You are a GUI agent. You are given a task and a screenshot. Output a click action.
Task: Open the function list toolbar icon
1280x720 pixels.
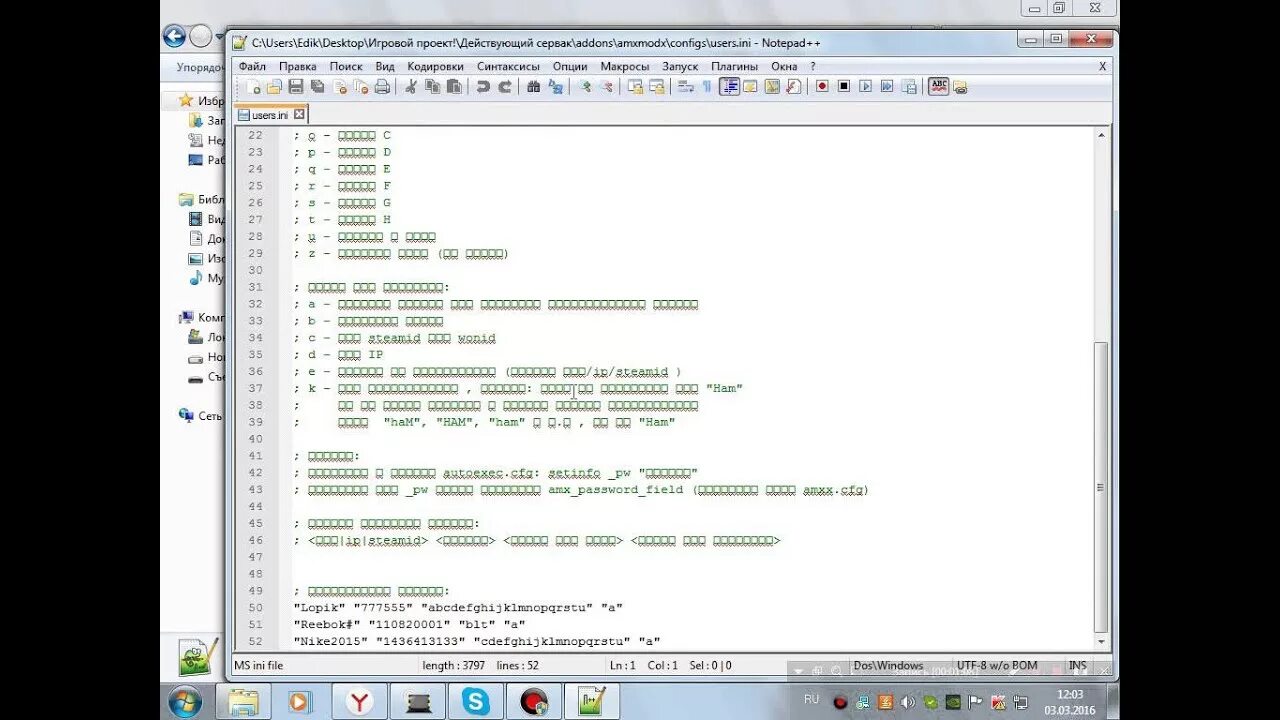point(794,87)
